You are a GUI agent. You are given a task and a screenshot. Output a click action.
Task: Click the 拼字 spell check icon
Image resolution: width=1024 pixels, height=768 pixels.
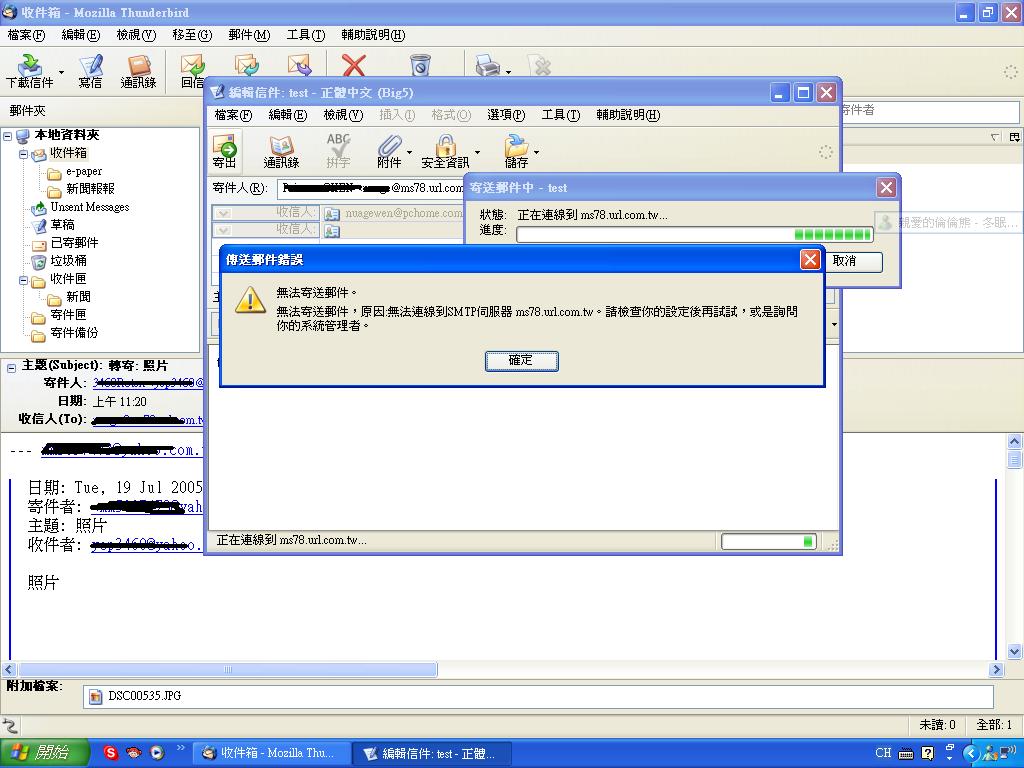[338, 150]
